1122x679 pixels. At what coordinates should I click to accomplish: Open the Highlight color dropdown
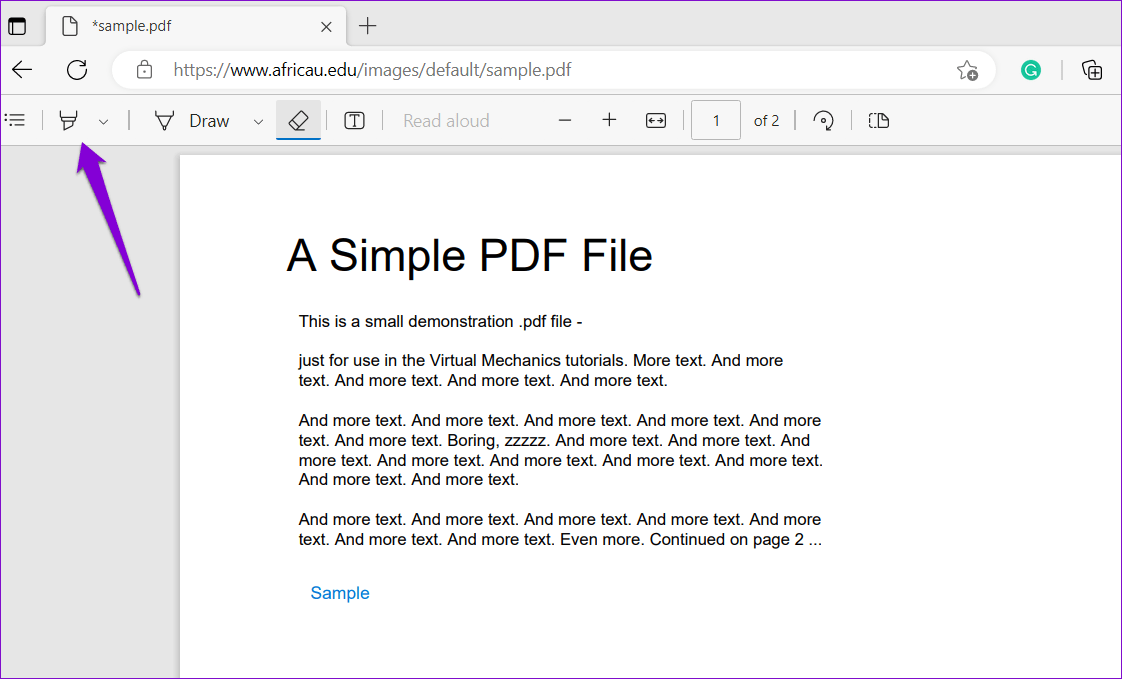click(x=103, y=120)
